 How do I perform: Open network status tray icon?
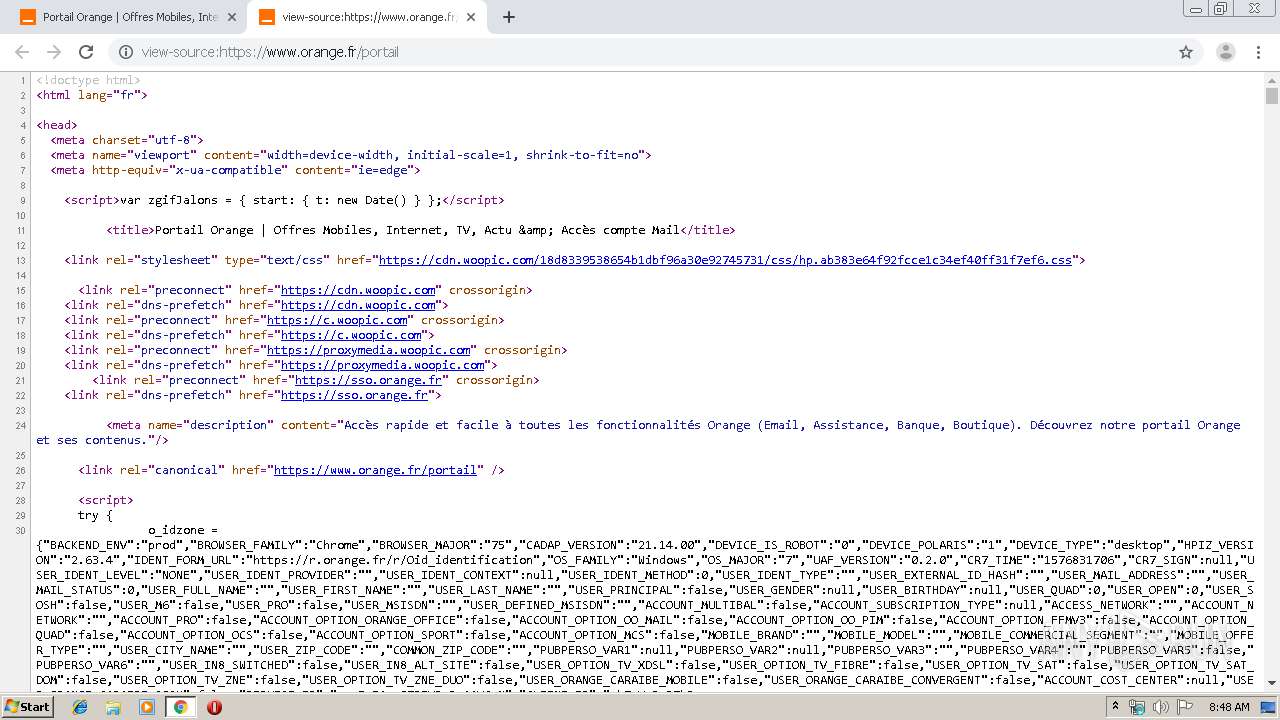click(x=1137, y=707)
